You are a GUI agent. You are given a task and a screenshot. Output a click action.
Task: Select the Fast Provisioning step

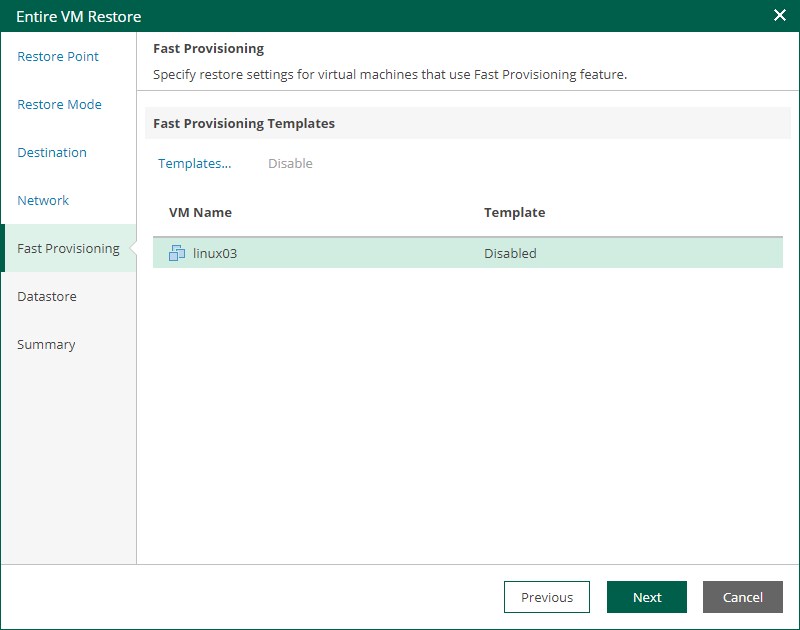[68, 248]
